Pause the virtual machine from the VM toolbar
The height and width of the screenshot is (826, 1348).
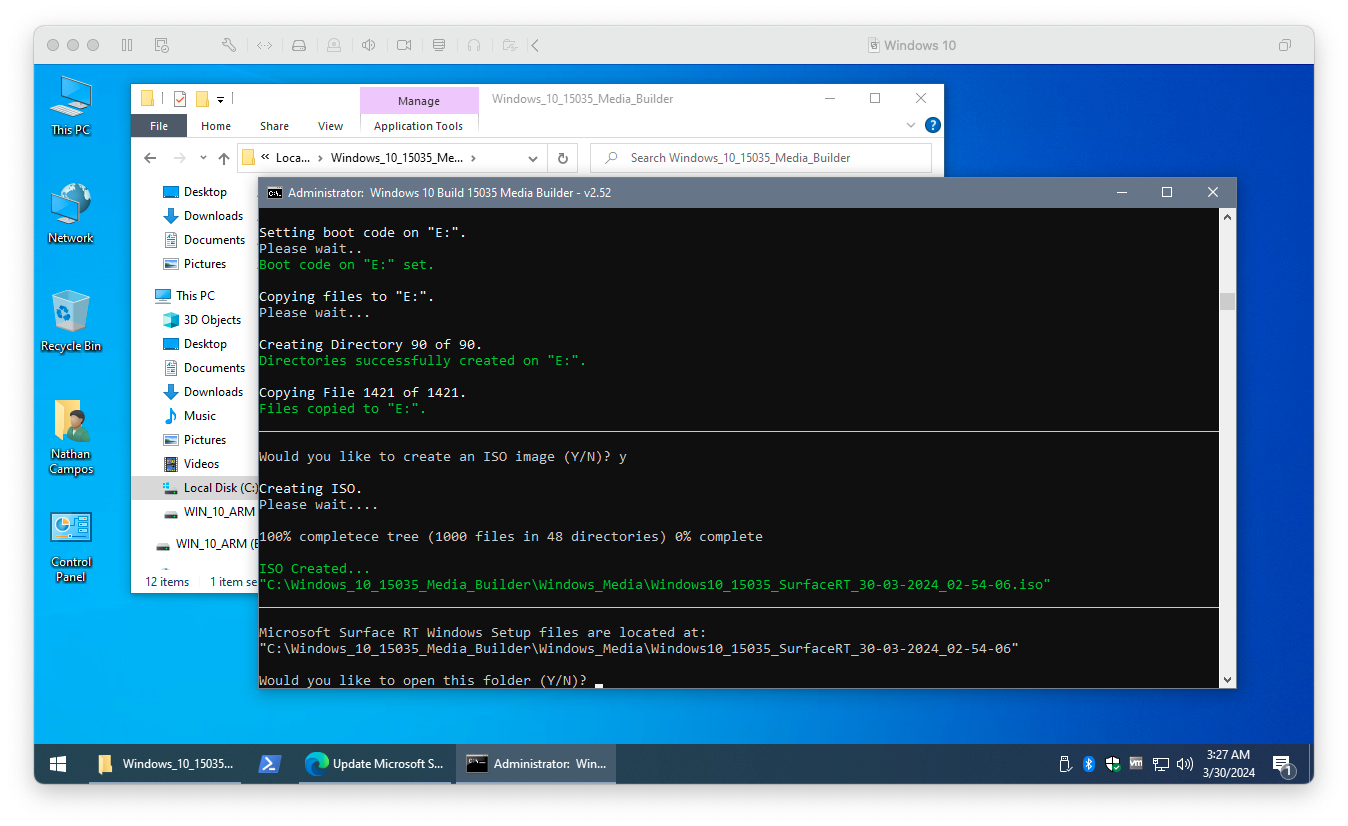[x=127, y=45]
